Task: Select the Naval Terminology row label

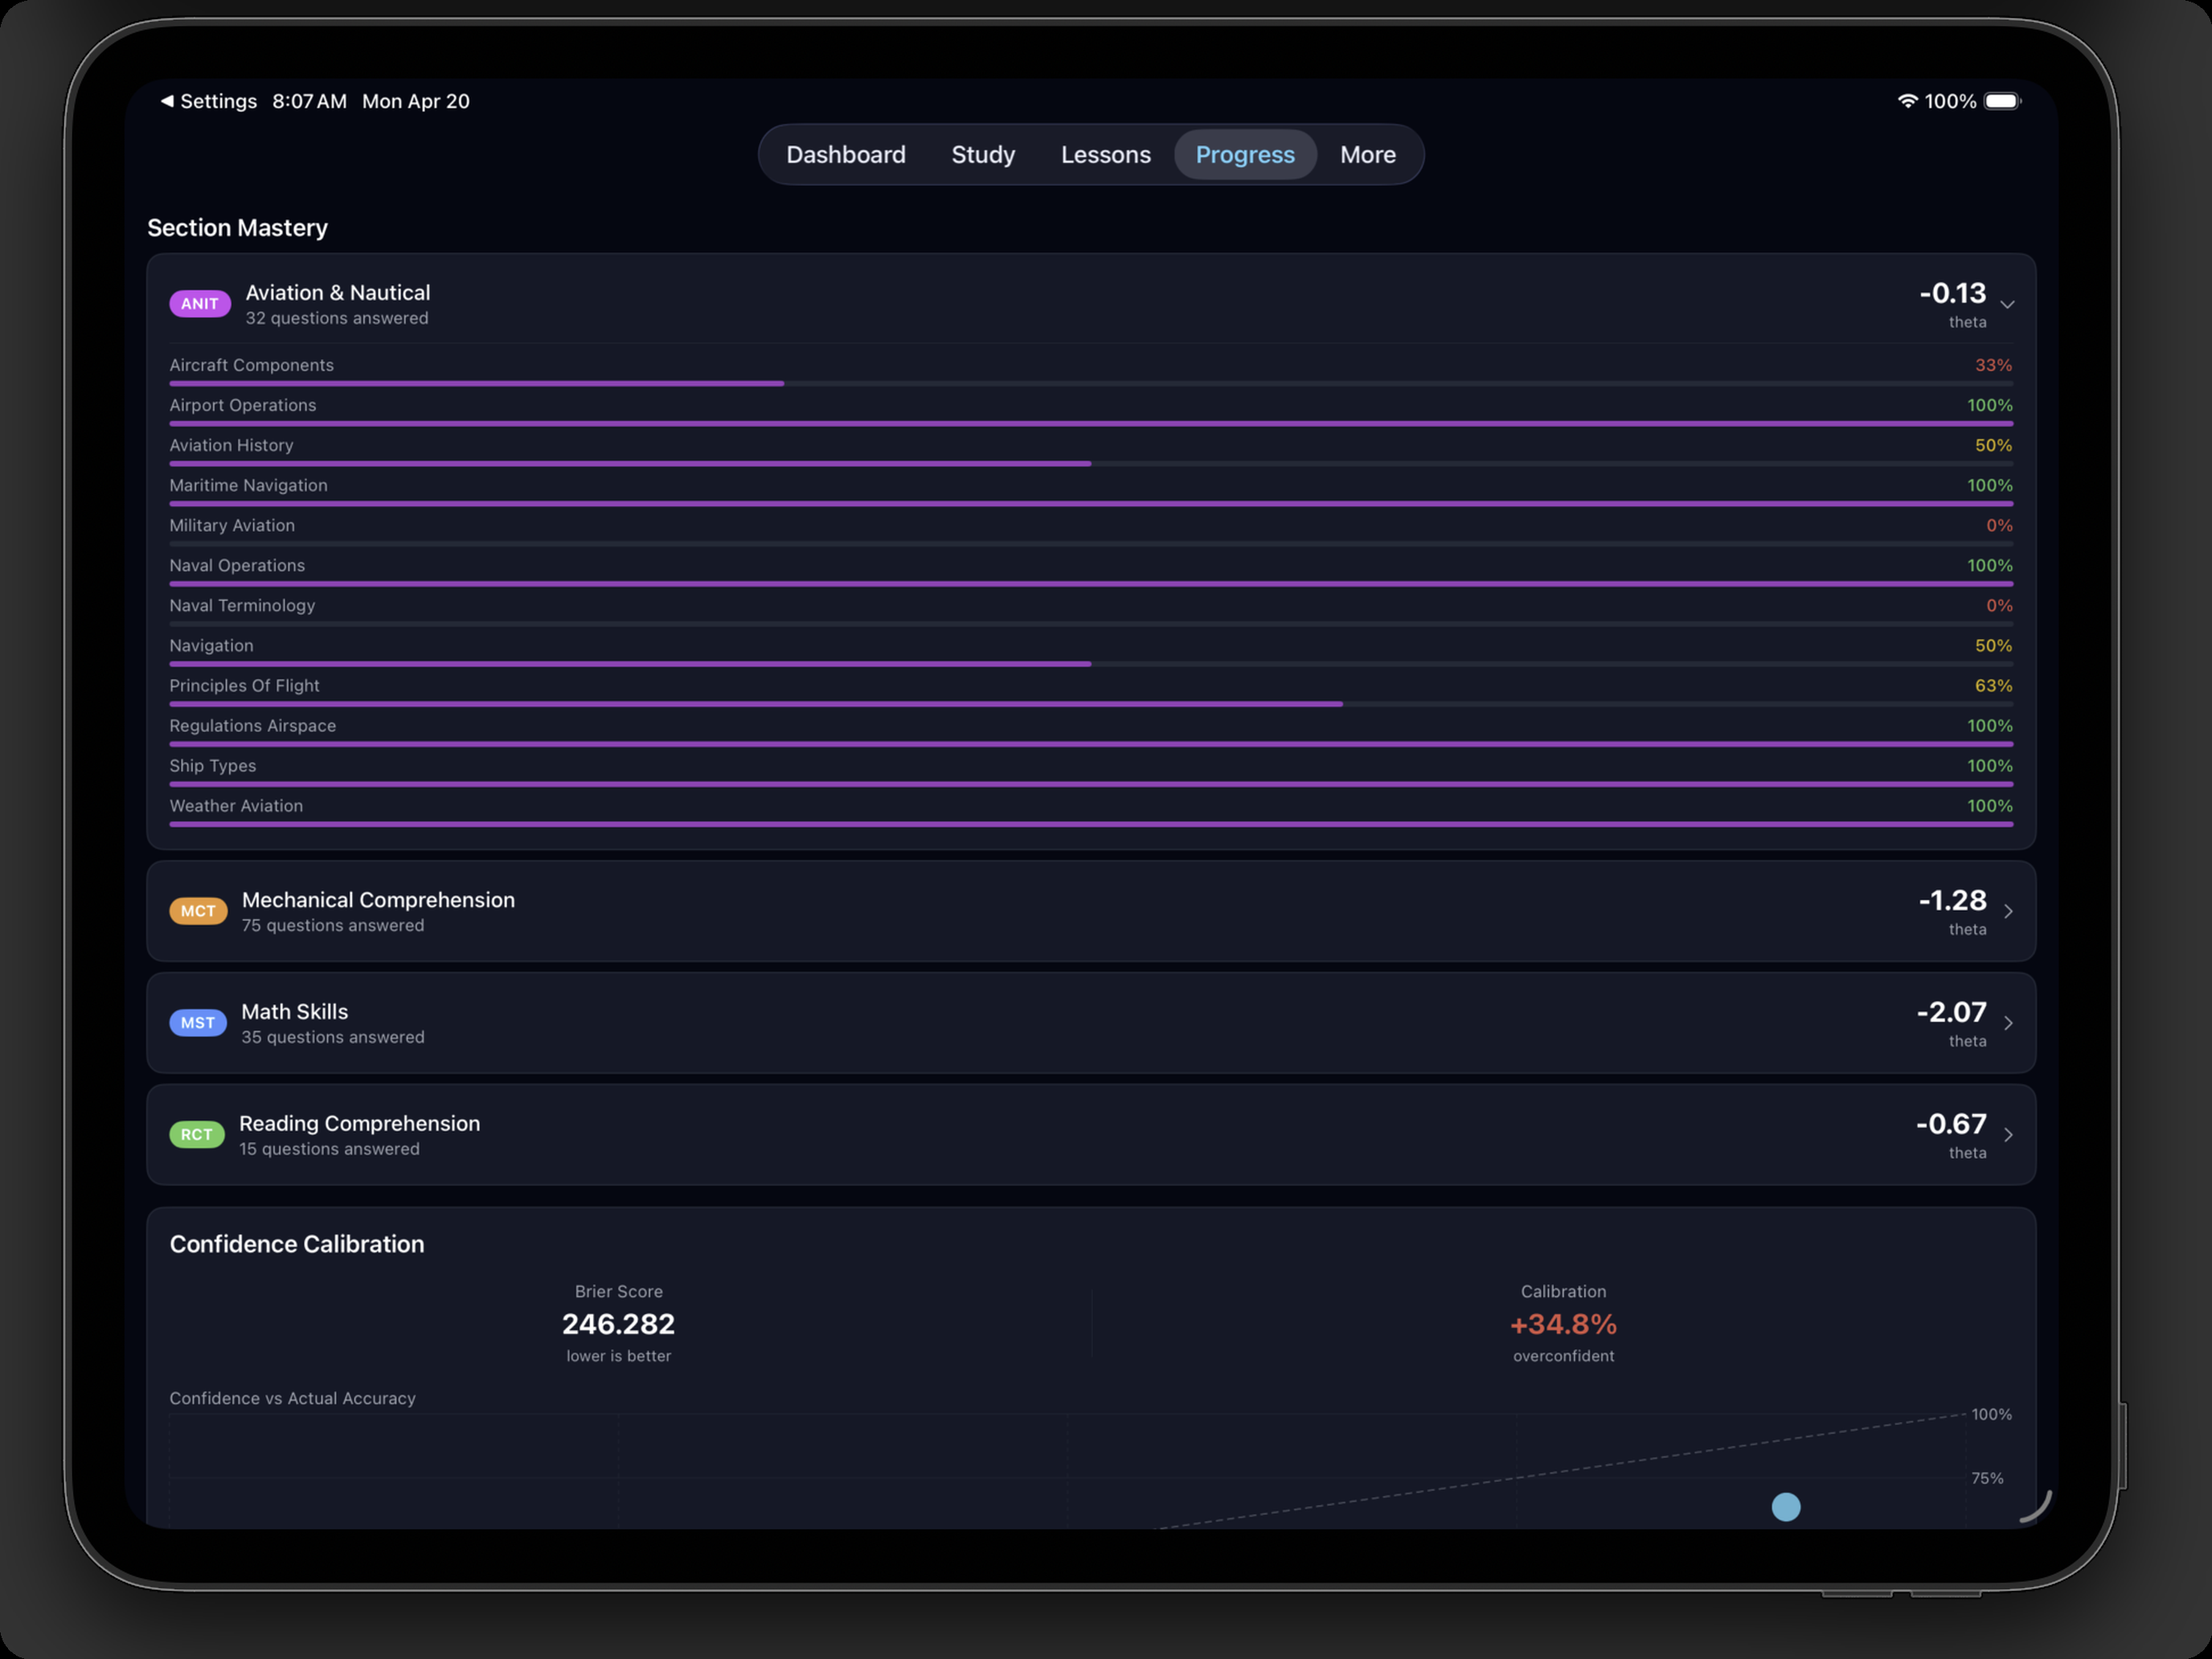Action: [242, 605]
